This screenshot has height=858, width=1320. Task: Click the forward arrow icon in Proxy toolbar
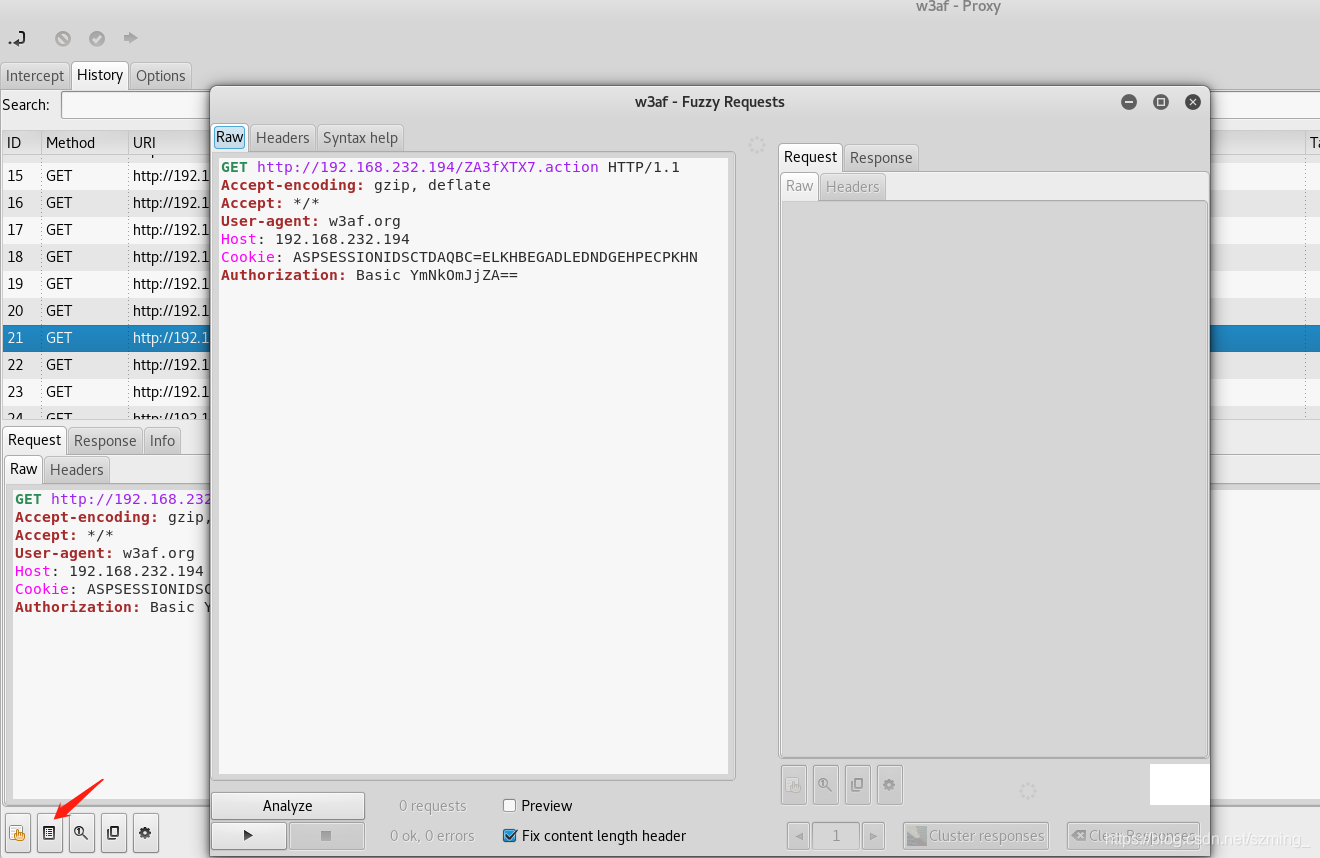130,38
